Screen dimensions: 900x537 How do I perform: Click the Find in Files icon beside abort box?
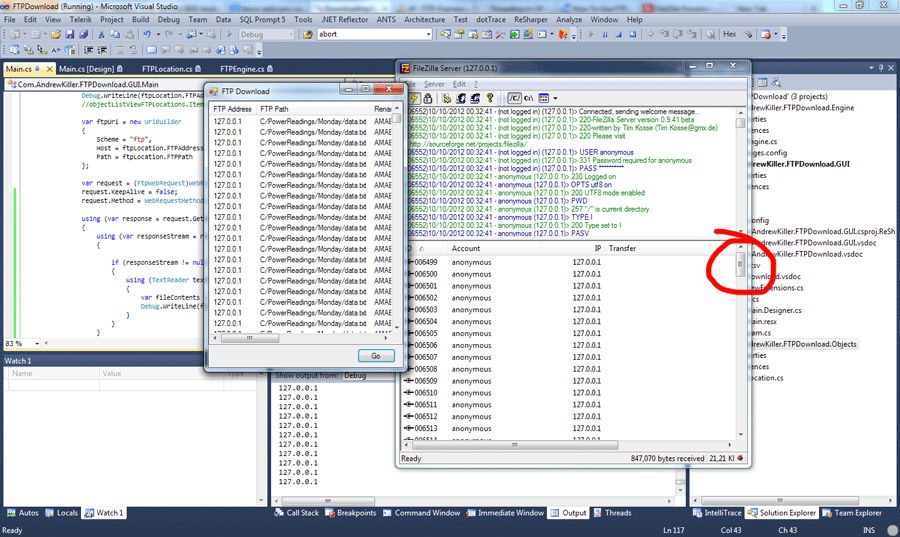pyautogui.click(x=308, y=34)
